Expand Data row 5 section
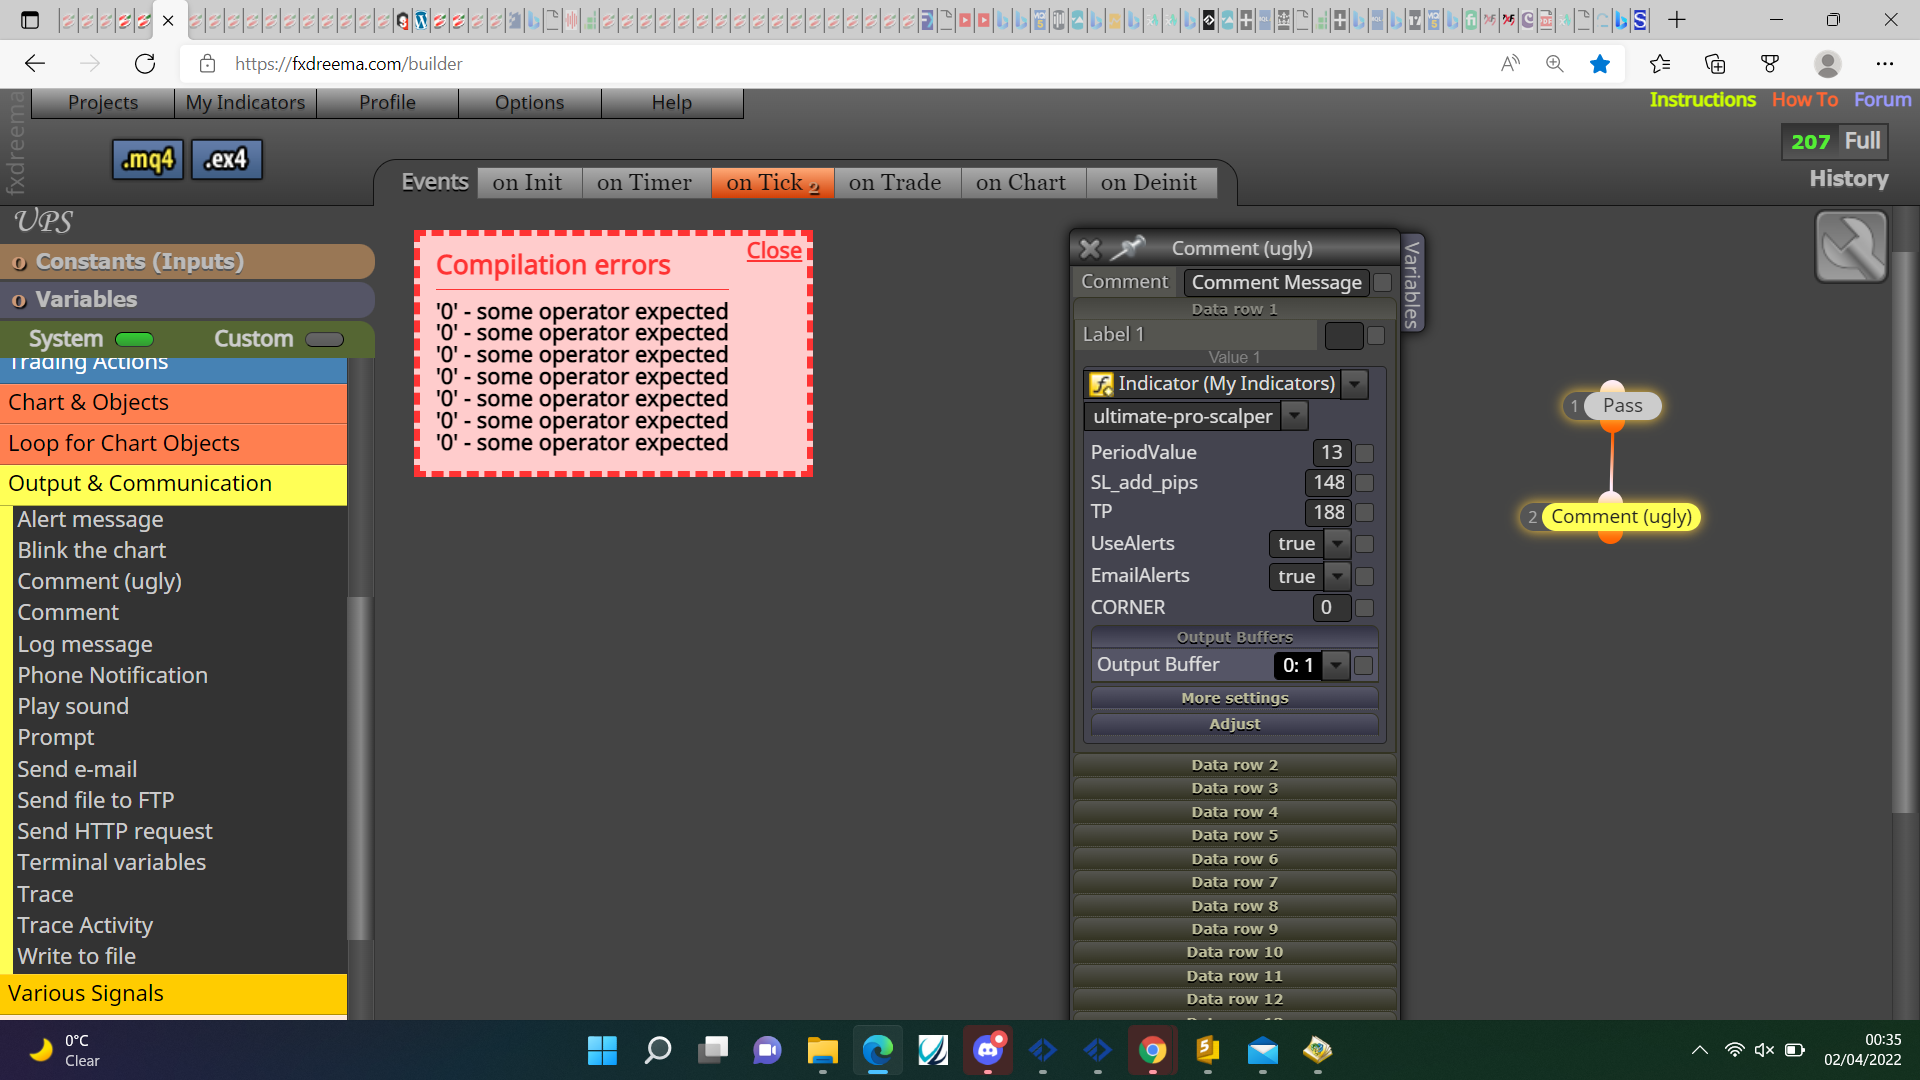 pos(1234,835)
